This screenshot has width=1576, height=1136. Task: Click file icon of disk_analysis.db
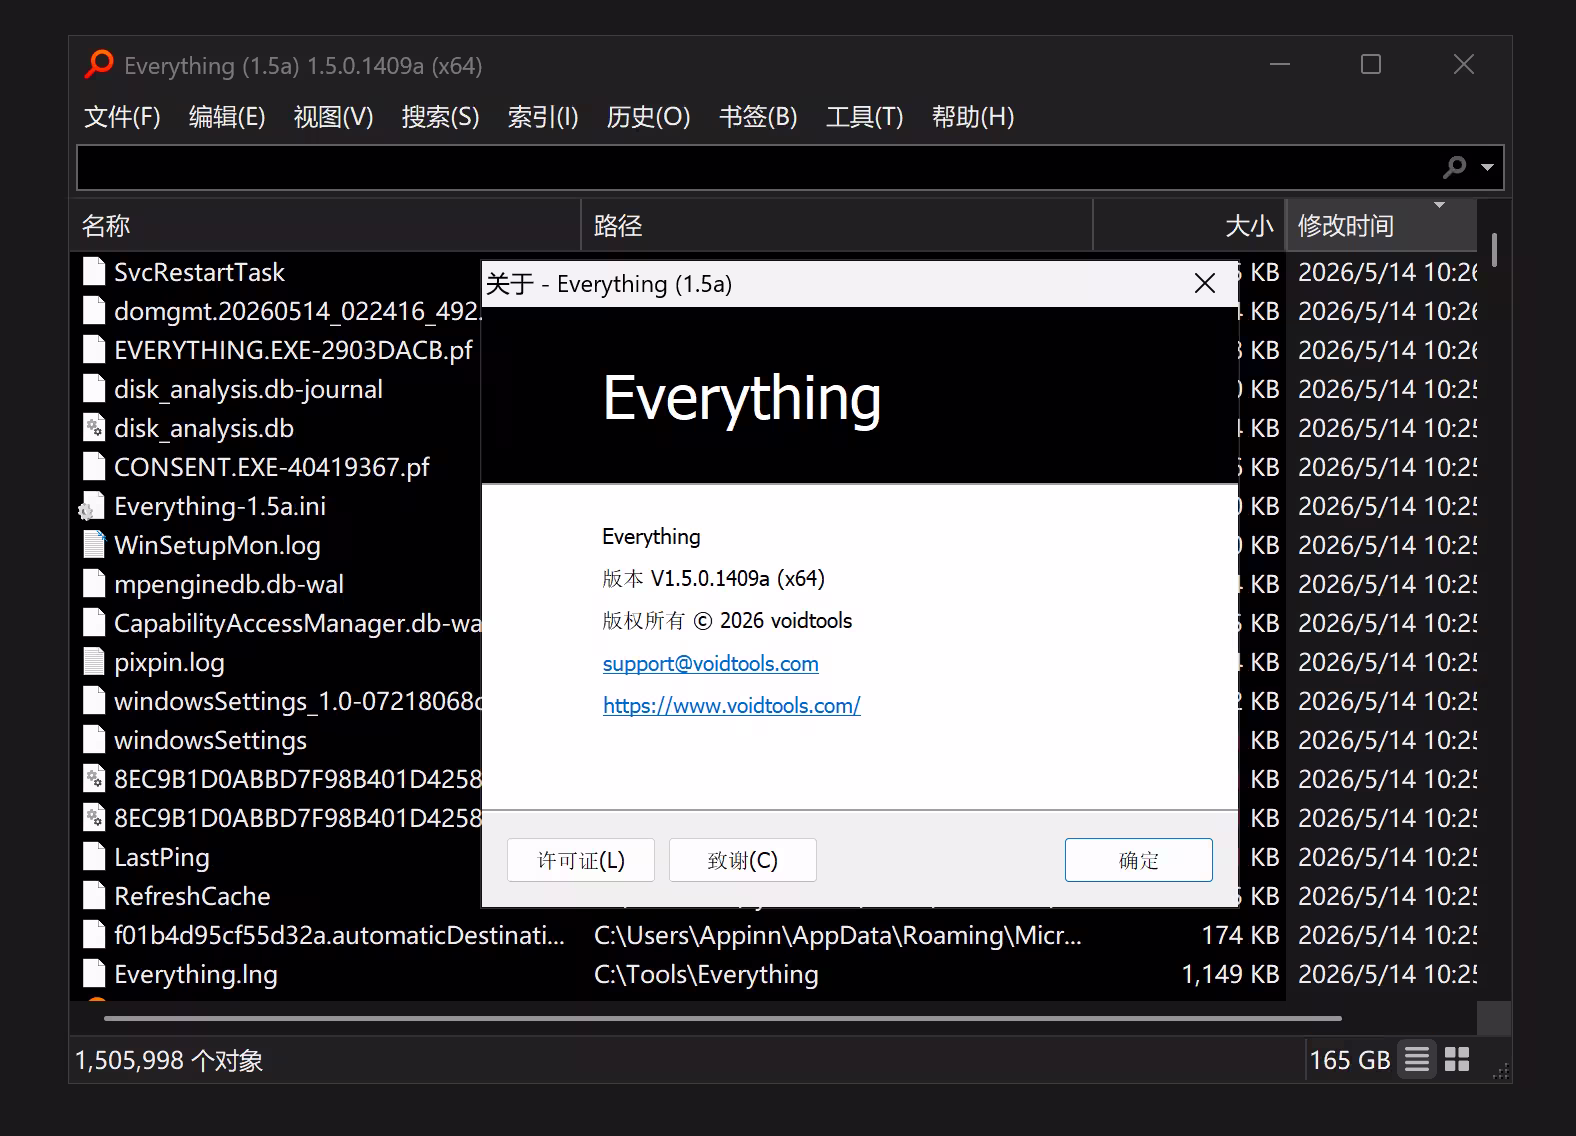[x=93, y=428]
